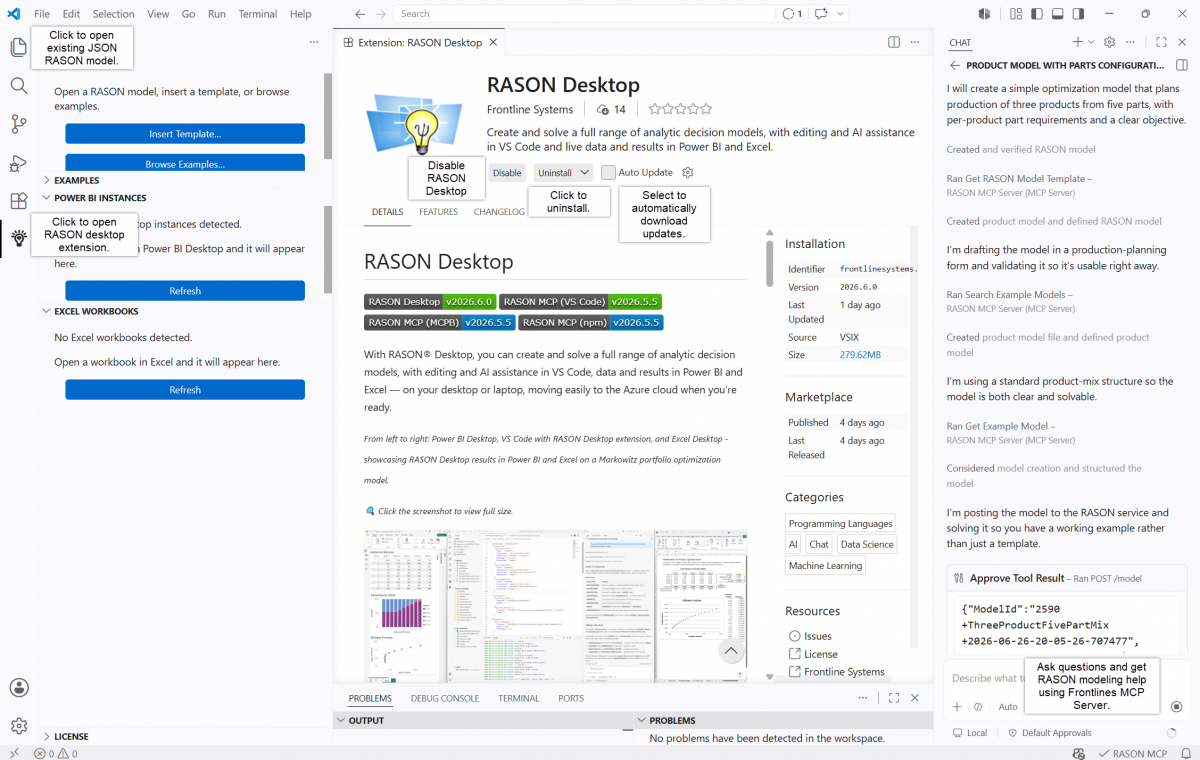Open the Copilot chat icon in title bar
The height and width of the screenshot is (760, 1200).
(821, 14)
